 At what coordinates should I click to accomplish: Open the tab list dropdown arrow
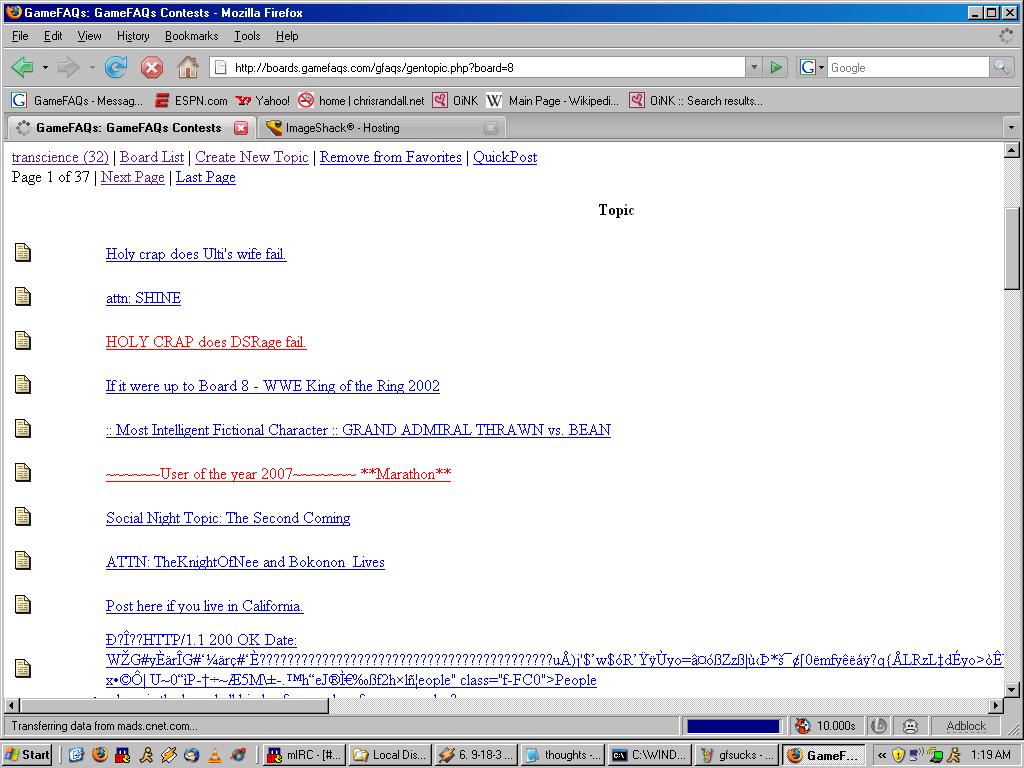point(1010,128)
